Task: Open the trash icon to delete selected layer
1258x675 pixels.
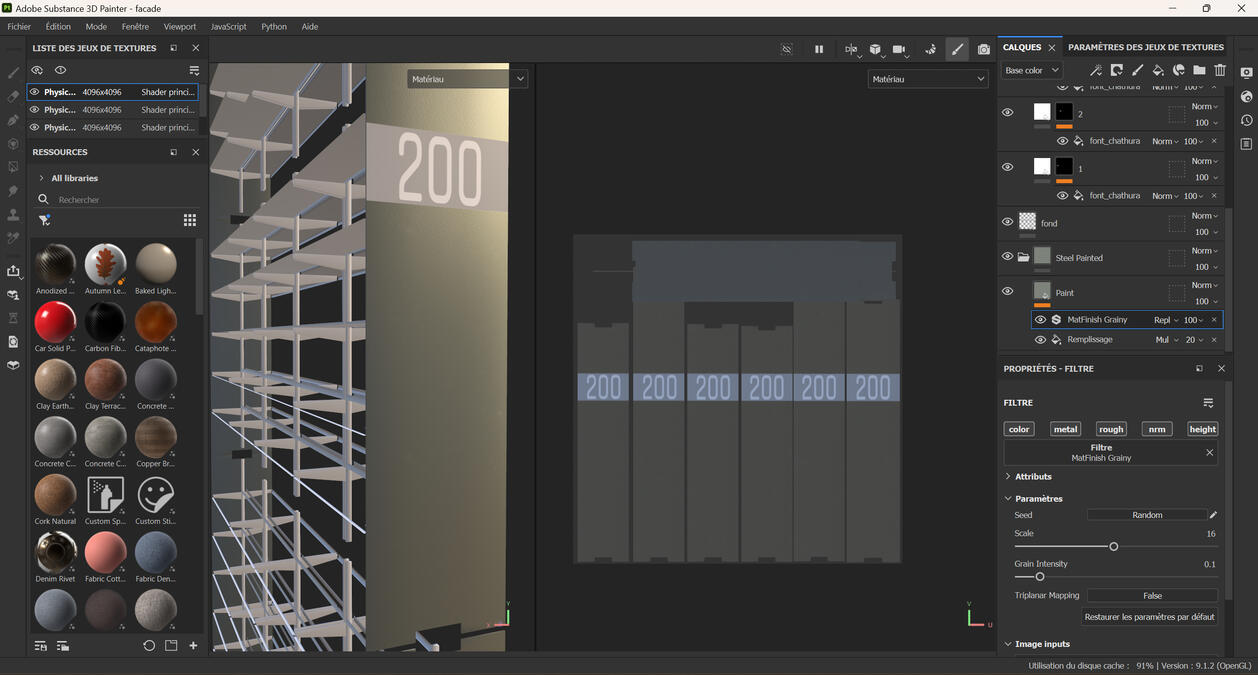Action: [x=1220, y=70]
